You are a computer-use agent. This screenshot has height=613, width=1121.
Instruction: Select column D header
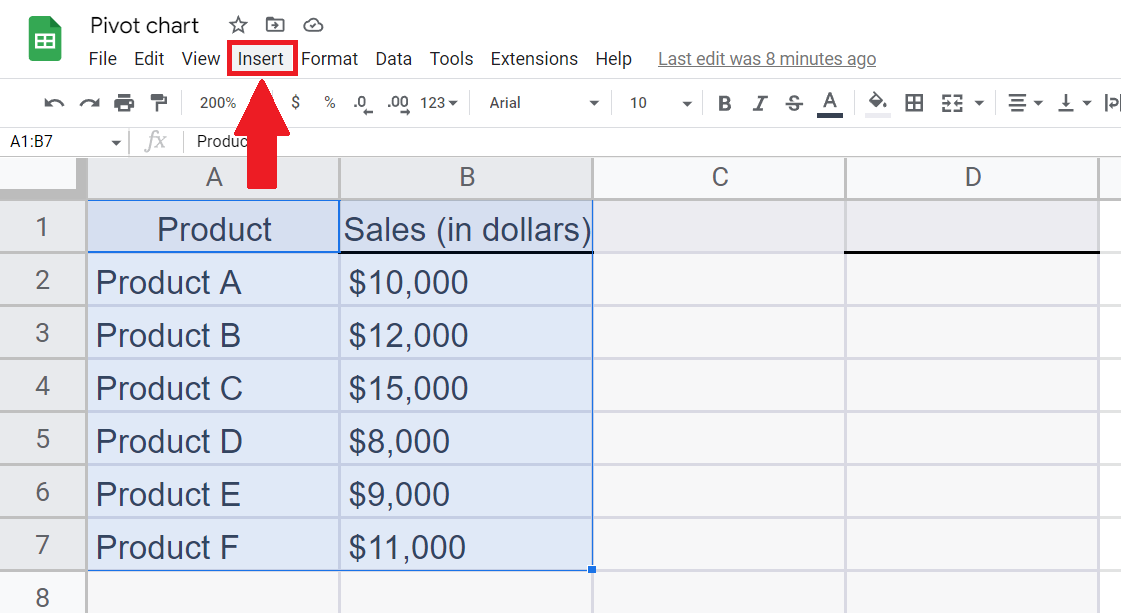[972, 177]
